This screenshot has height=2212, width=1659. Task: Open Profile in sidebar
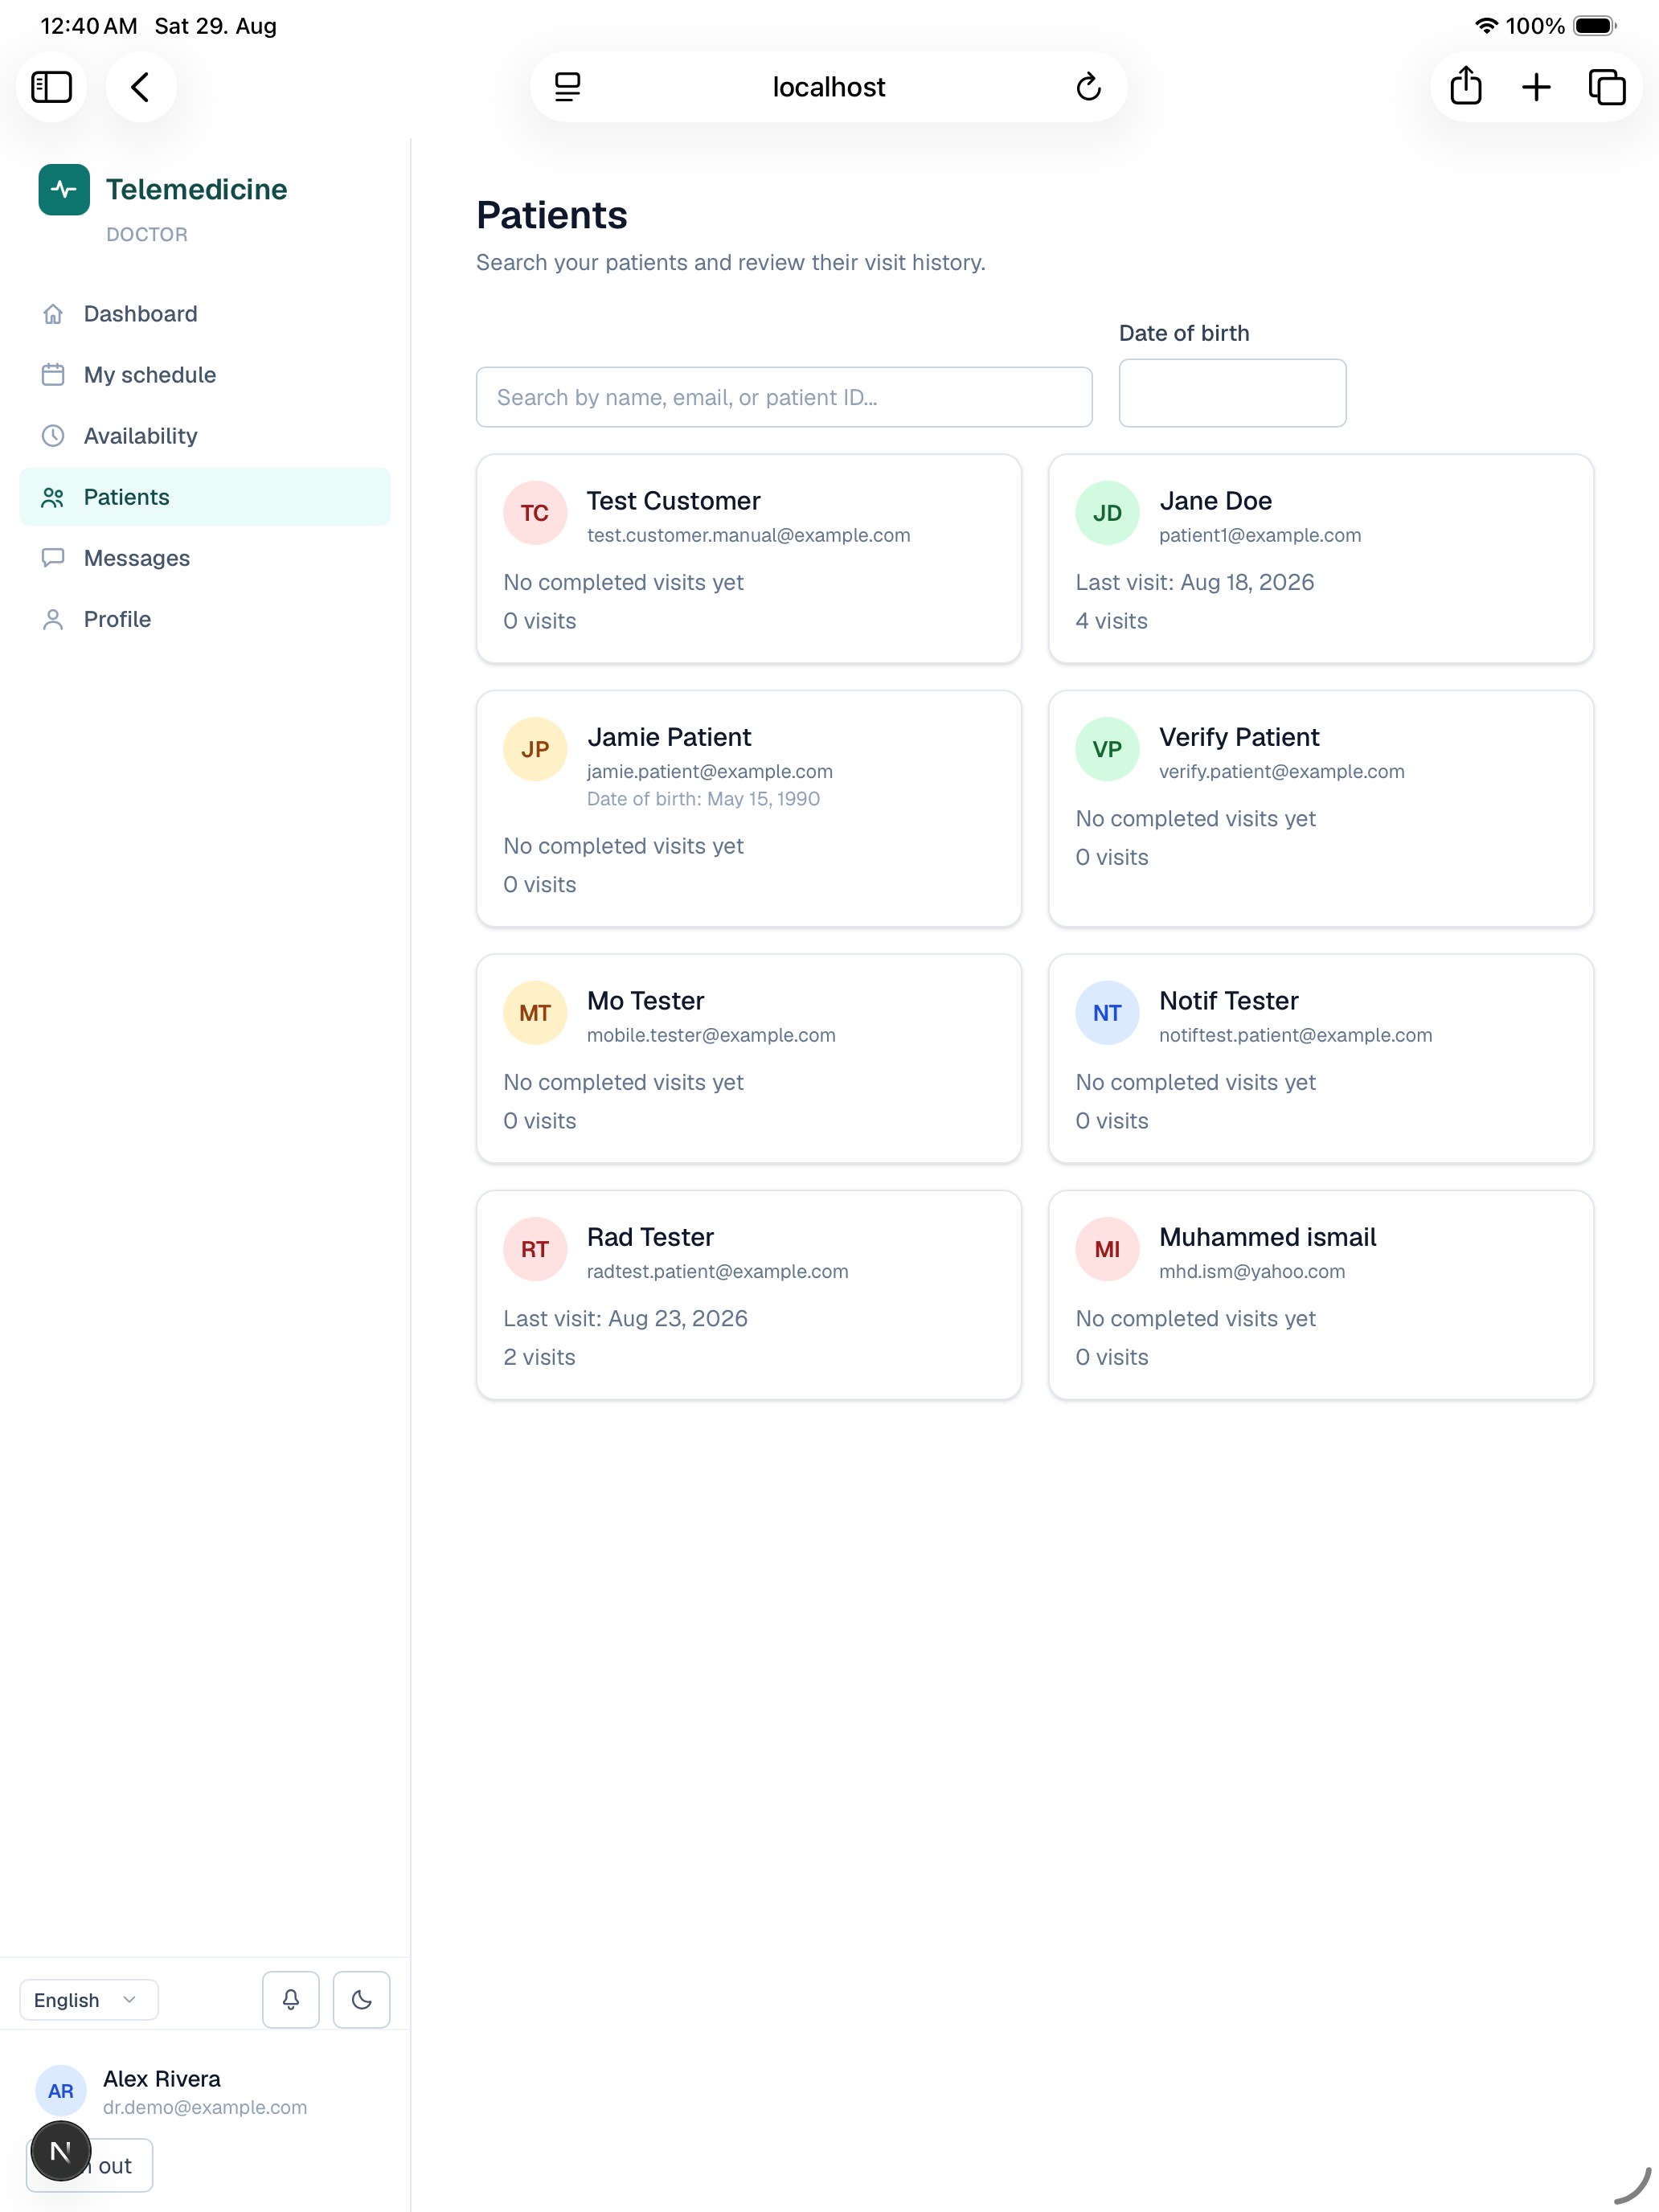click(205, 619)
